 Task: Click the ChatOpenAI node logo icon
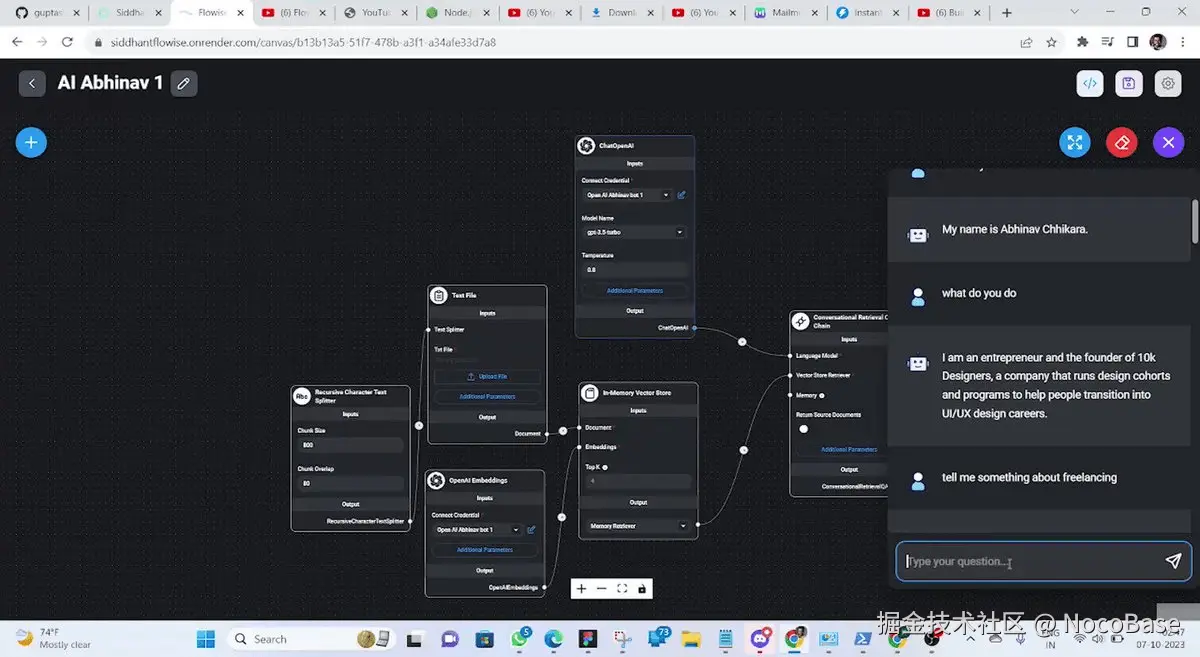point(586,146)
